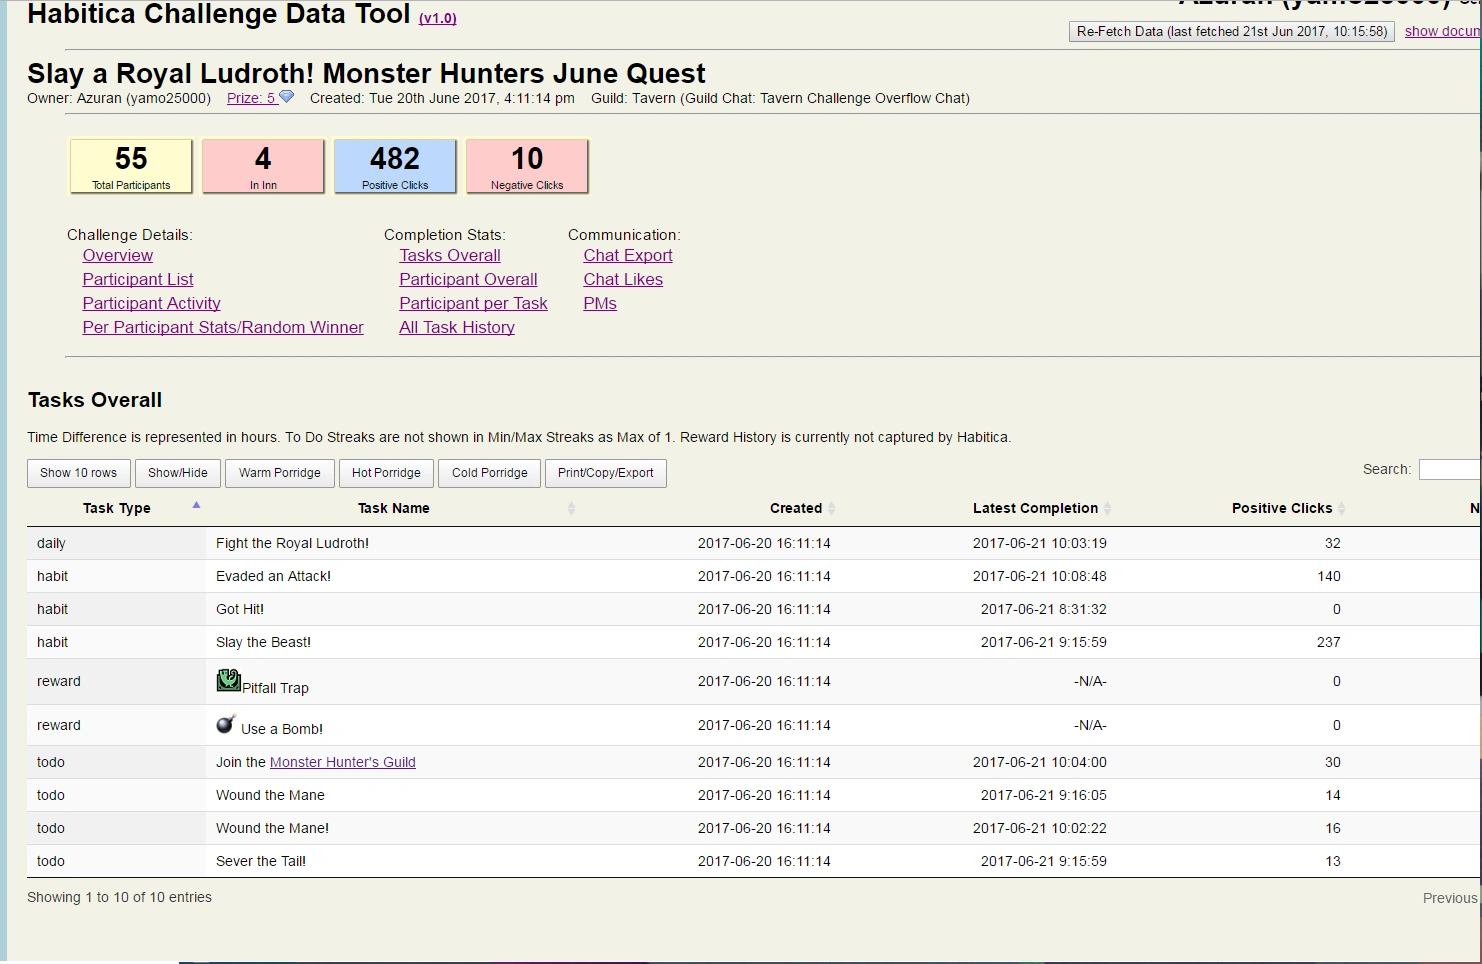Screen dimensions: 1482x964
Task: Sort table by Created column
Action: point(796,508)
